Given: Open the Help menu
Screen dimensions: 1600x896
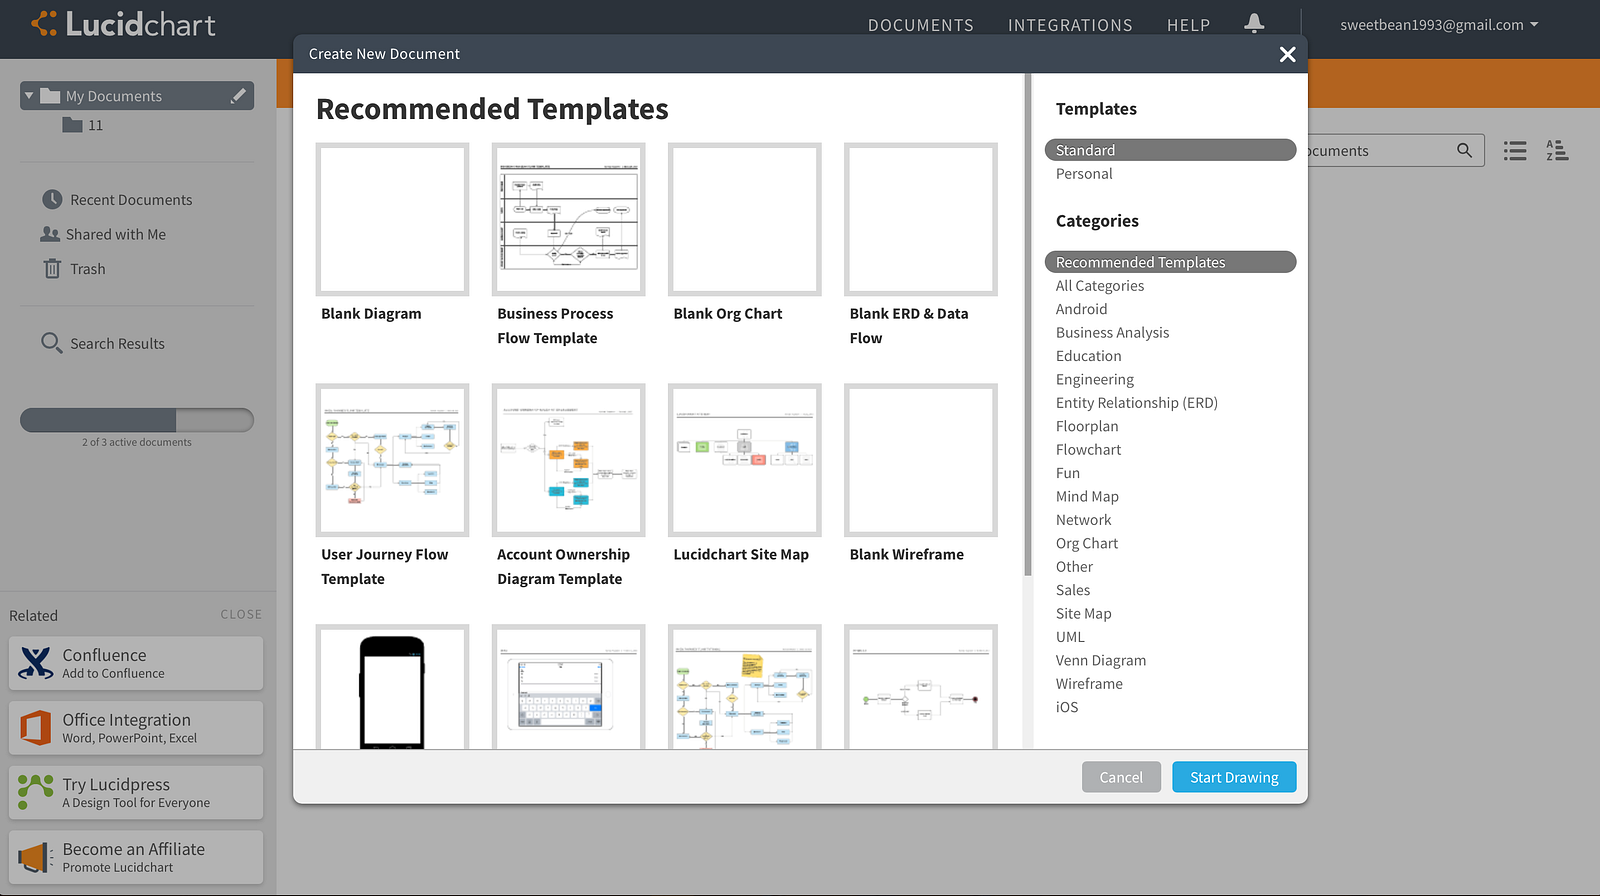Looking at the screenshot, I should (1188, 25).
